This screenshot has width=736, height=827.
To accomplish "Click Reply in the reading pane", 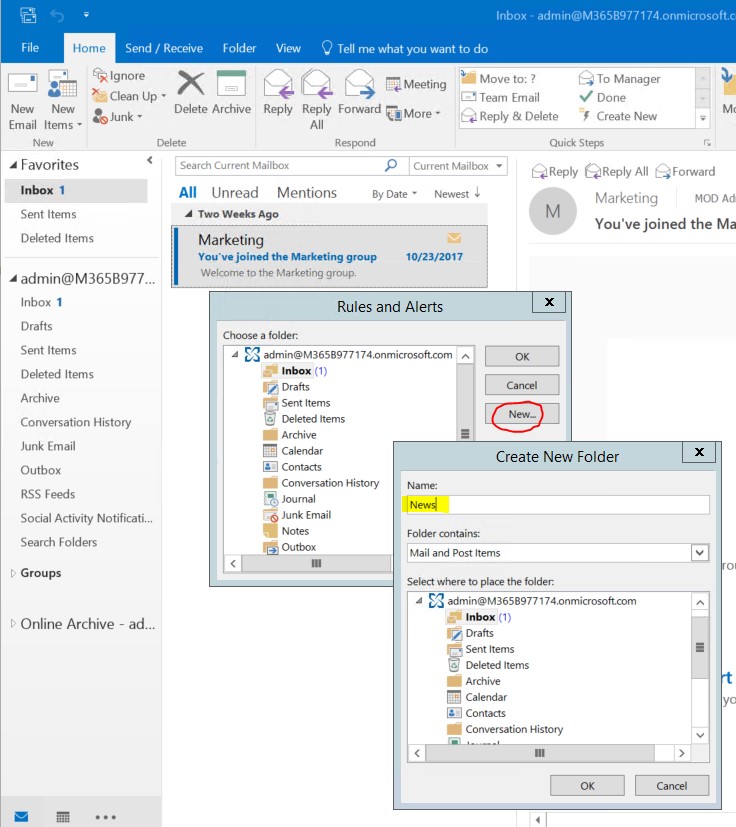I will (555, 172).
